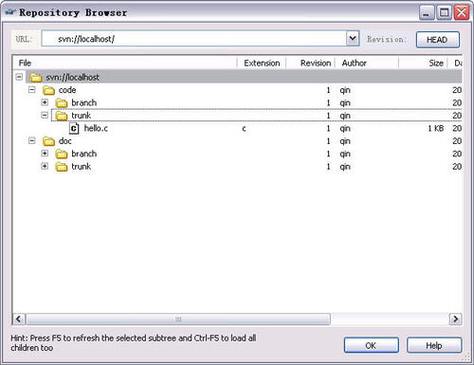Click the folder icon of code's branch

click(61, 103)
